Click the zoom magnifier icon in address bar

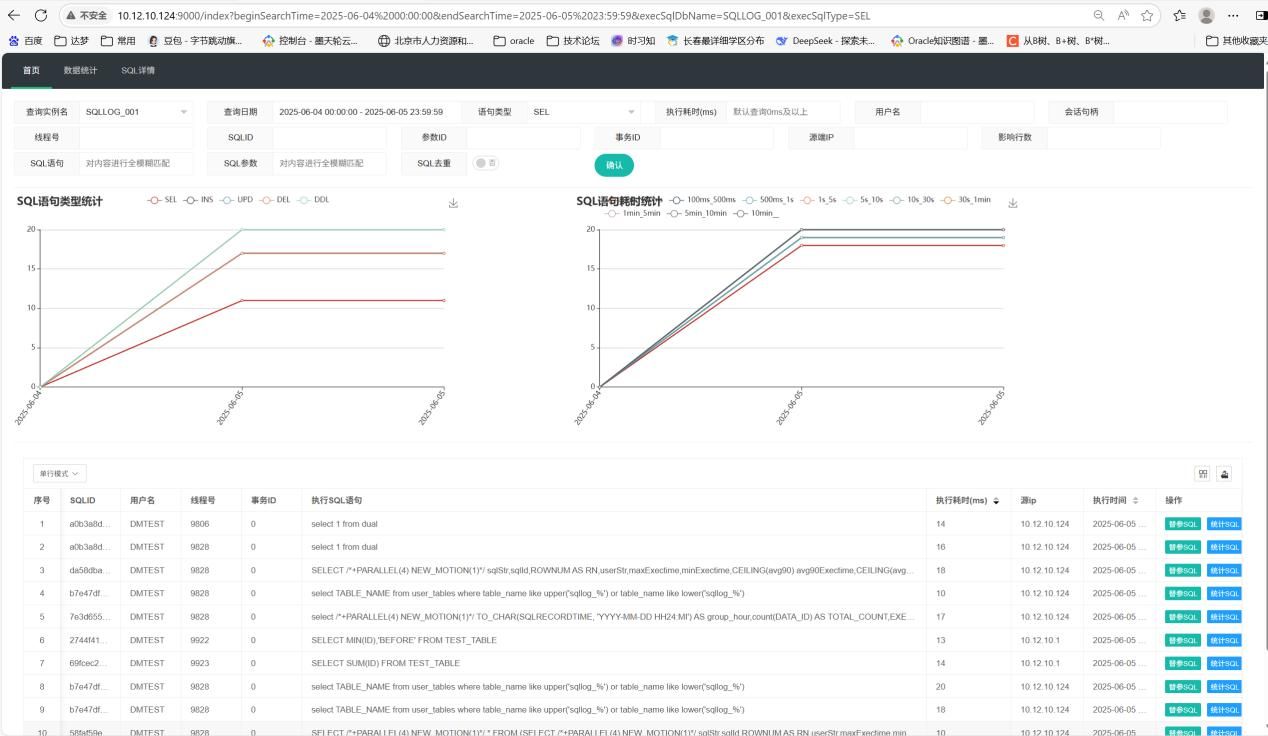pos(1098,15)
